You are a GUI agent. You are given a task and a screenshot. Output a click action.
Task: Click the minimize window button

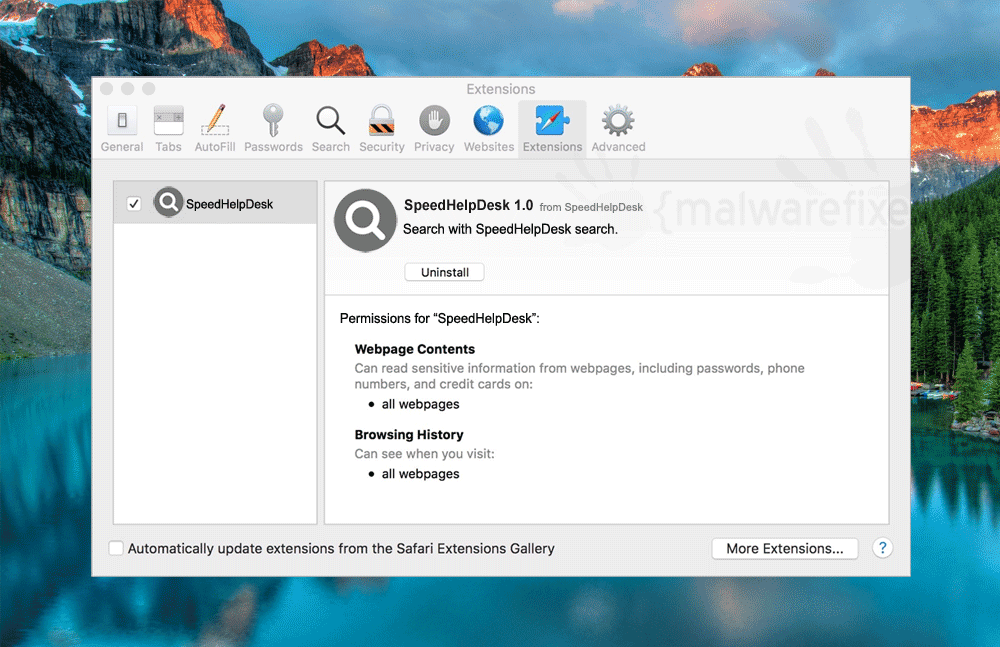click(x=128, y=89)
